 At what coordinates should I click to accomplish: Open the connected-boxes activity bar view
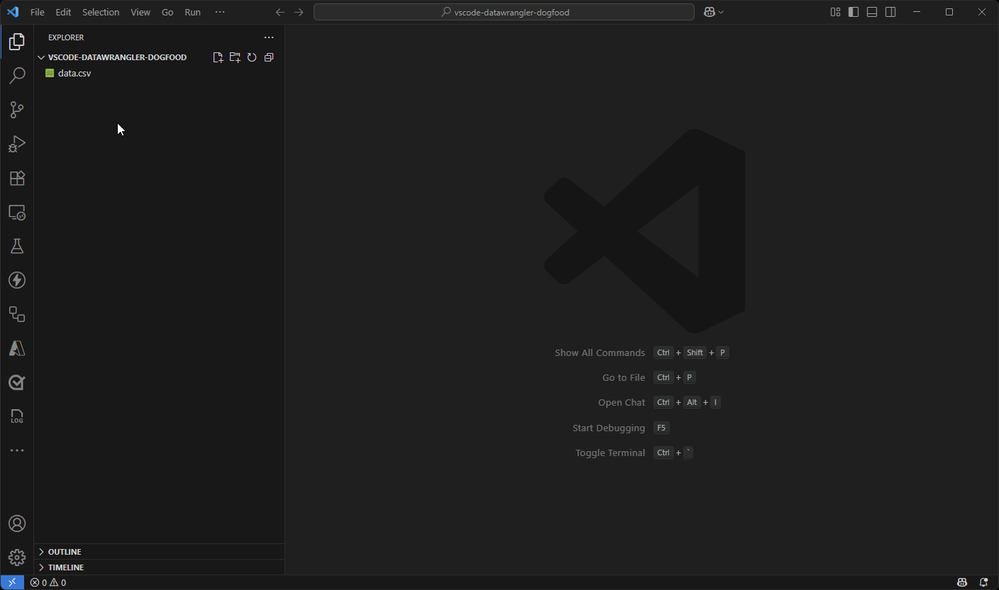tap(17, 314)
